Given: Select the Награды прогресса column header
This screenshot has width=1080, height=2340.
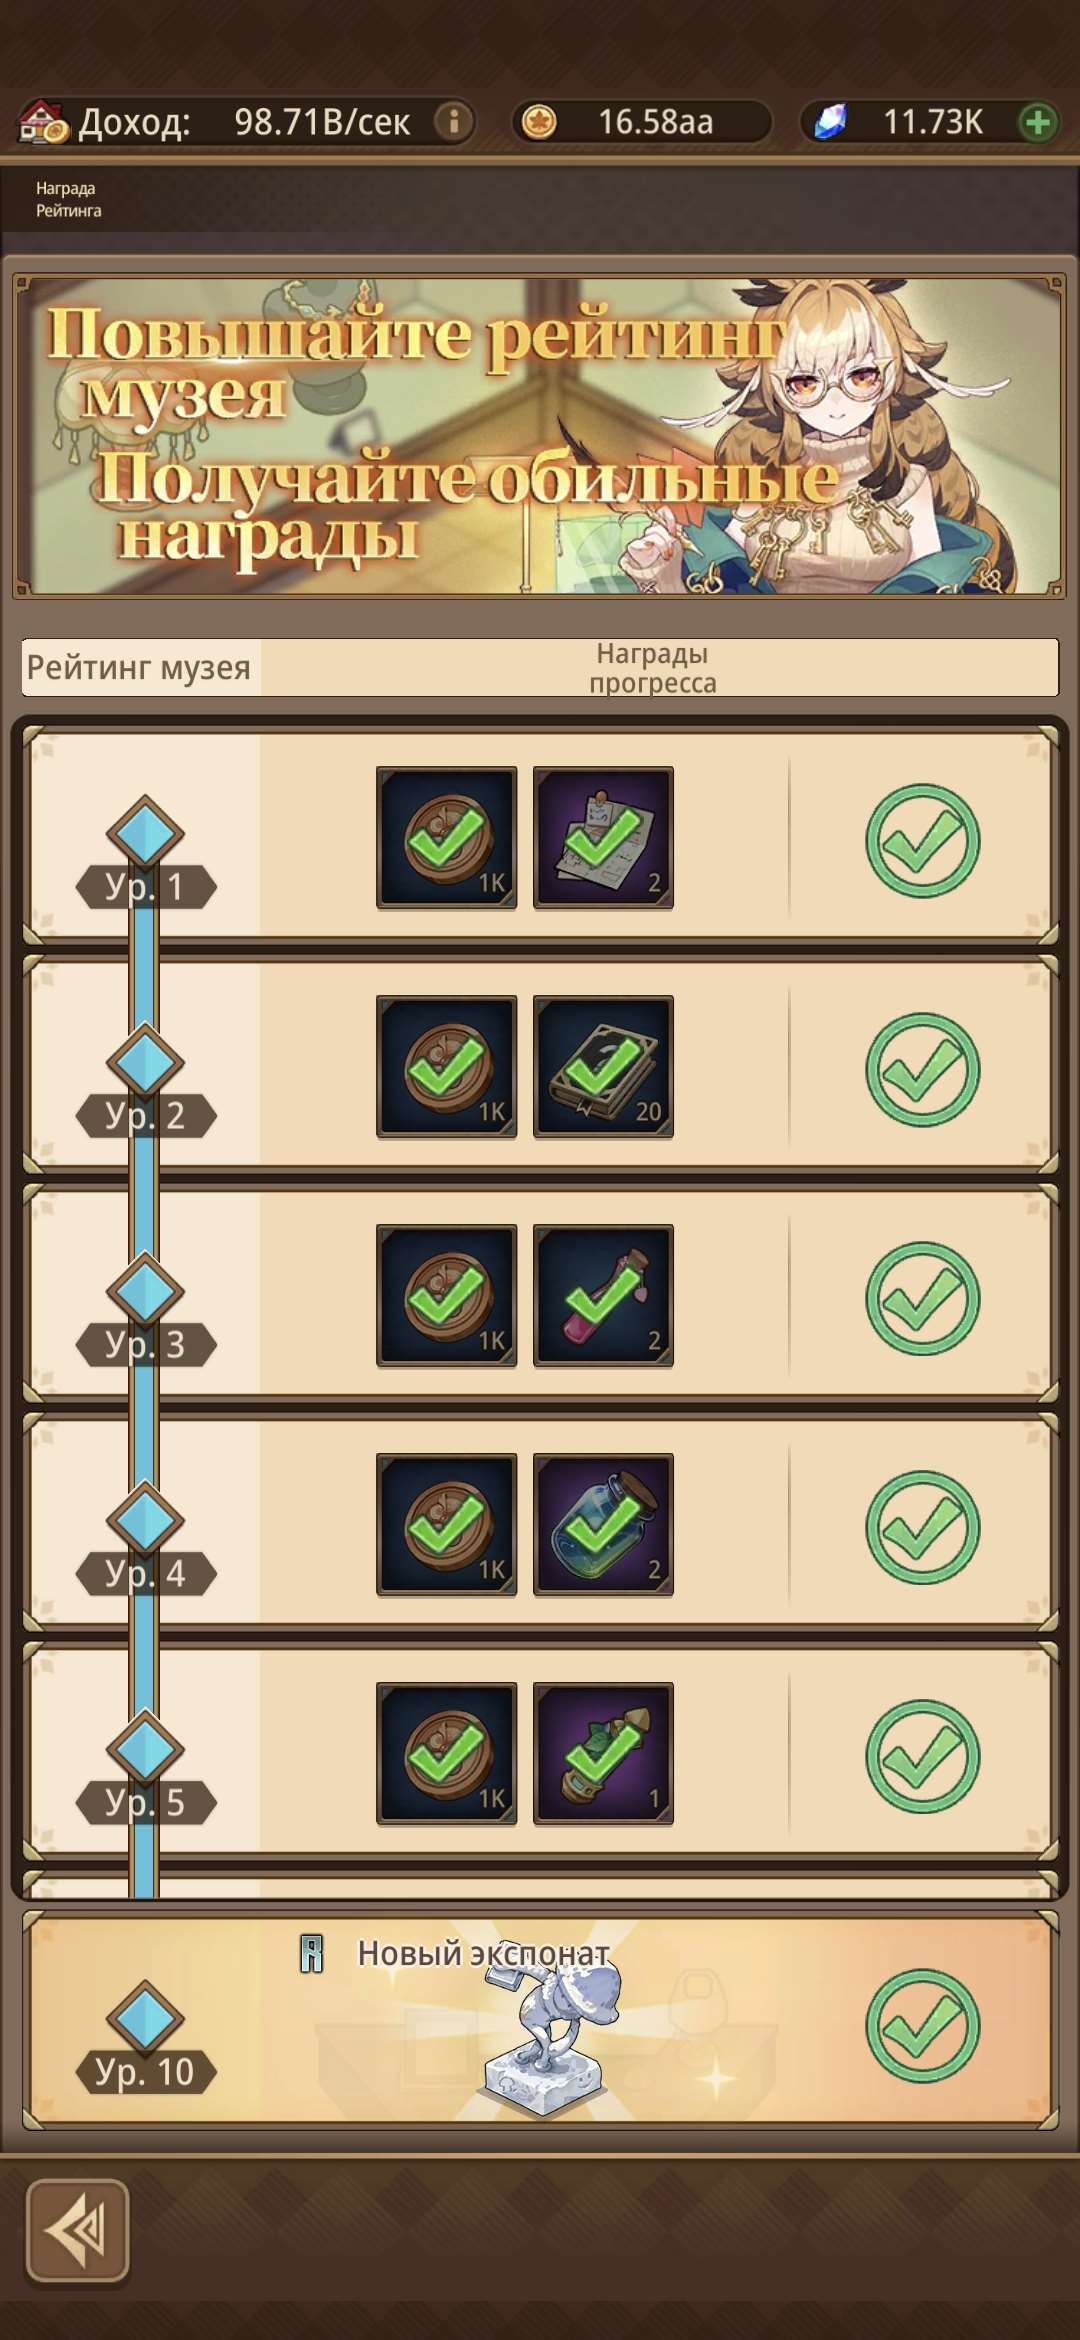Looking at the screenshot, I should click(x=652, y=668).
